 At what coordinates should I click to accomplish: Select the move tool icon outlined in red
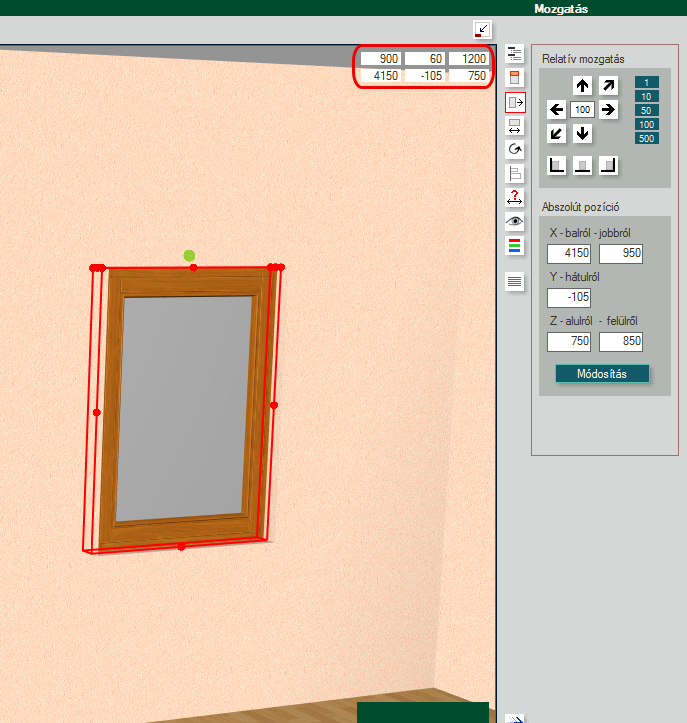coord(515,102)
